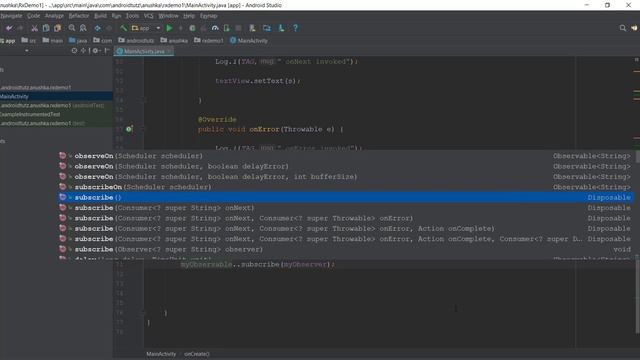The image size is (640, 360).
Task: Open the Navigate menu
Action: [x=11, y=16]
